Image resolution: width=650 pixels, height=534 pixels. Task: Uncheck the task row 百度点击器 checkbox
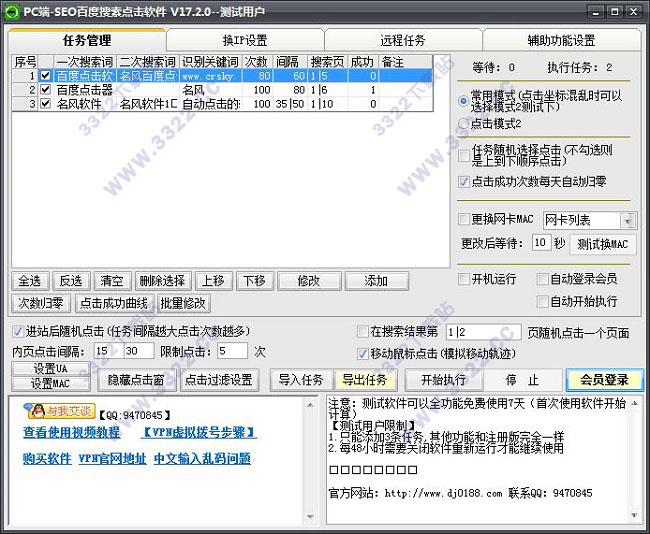(44, 89)
